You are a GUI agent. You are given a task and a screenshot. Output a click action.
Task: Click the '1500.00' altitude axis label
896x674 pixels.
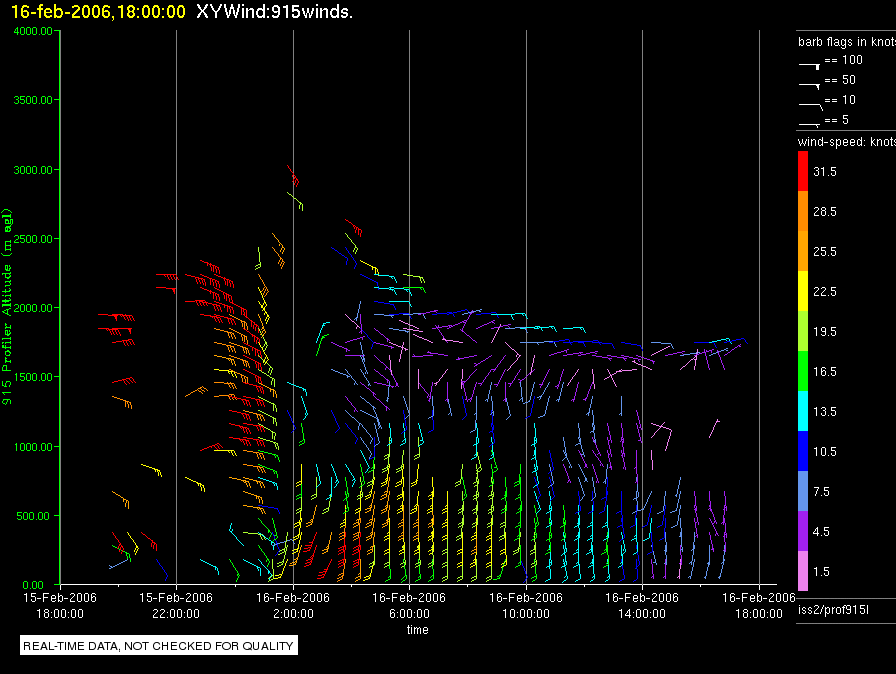coord(33,377)
